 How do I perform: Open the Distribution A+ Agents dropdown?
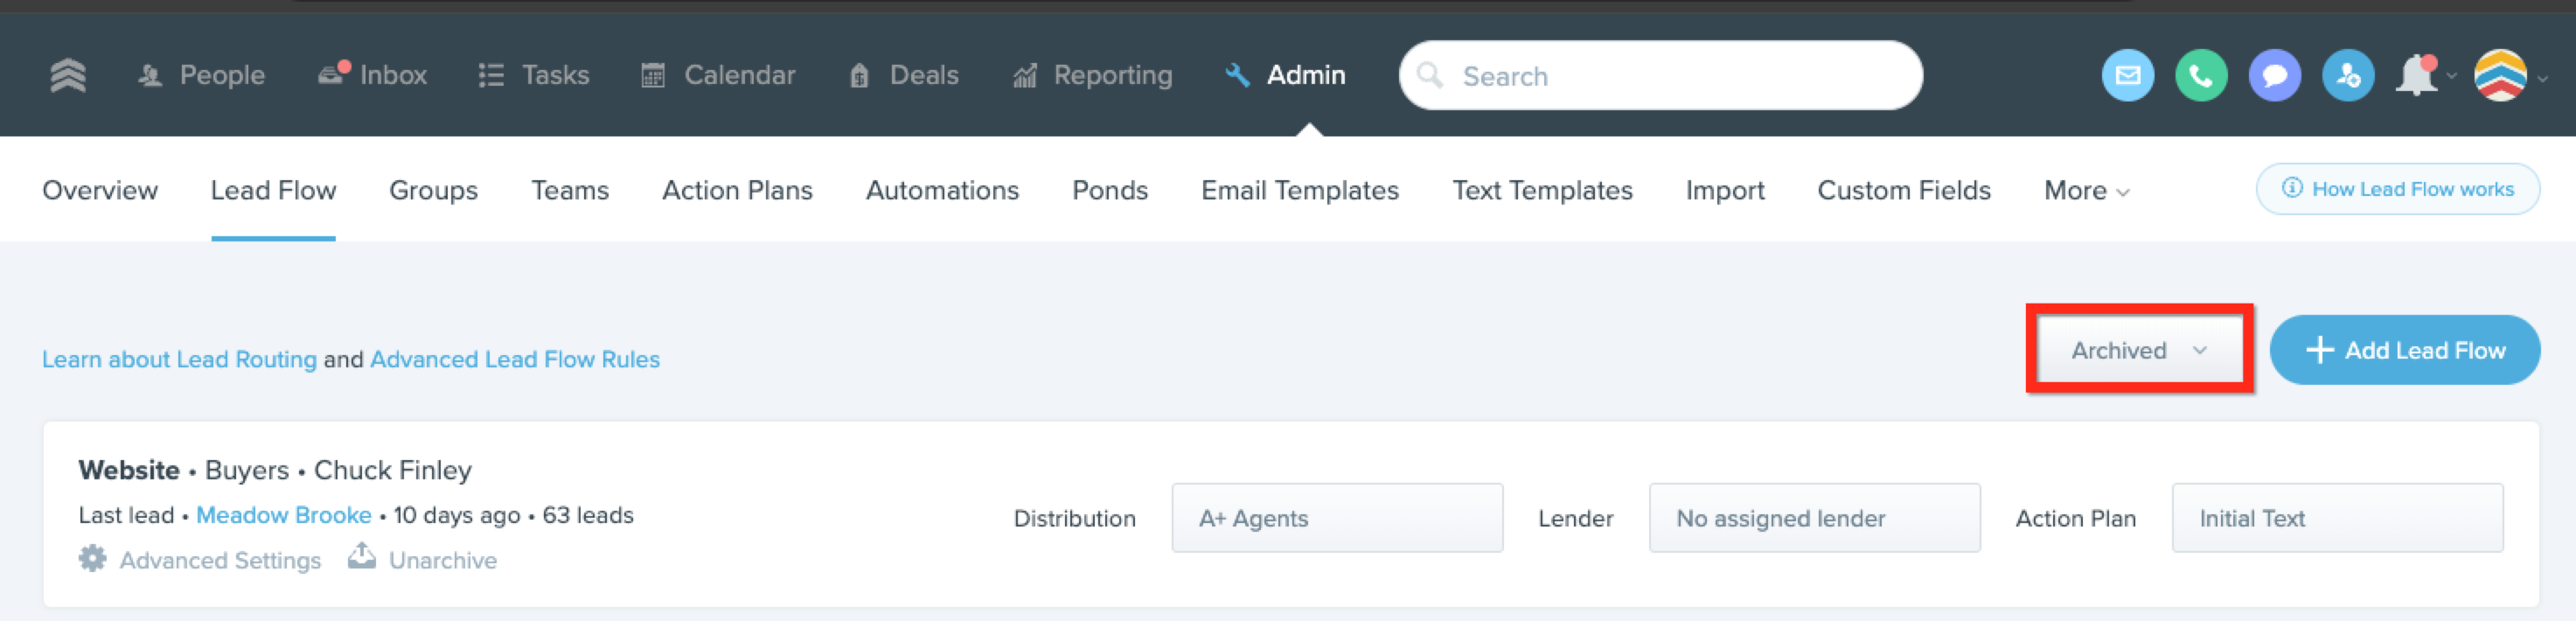(1337, 518)
